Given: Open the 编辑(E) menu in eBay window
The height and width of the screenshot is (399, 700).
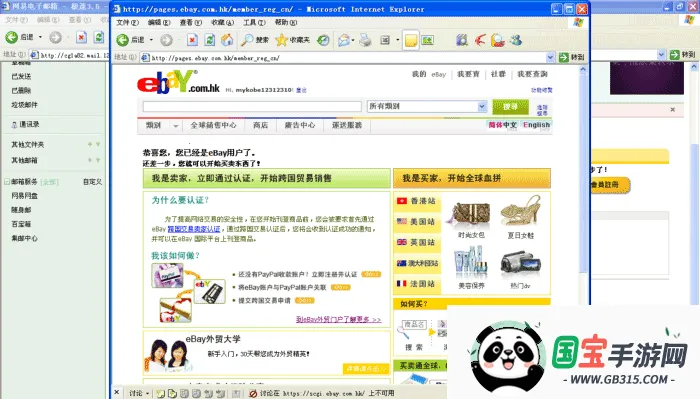Looking at the screenshot, I should pos(159,22).
